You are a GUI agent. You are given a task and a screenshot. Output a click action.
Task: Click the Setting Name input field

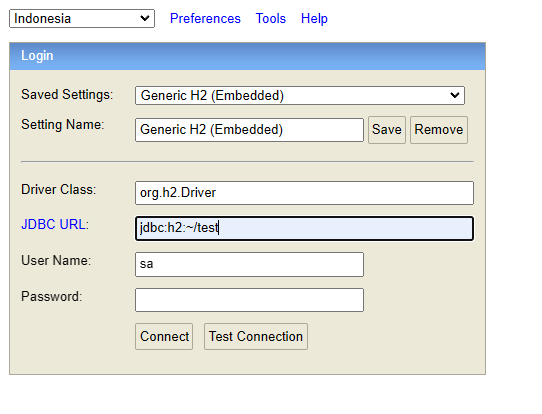249,130
